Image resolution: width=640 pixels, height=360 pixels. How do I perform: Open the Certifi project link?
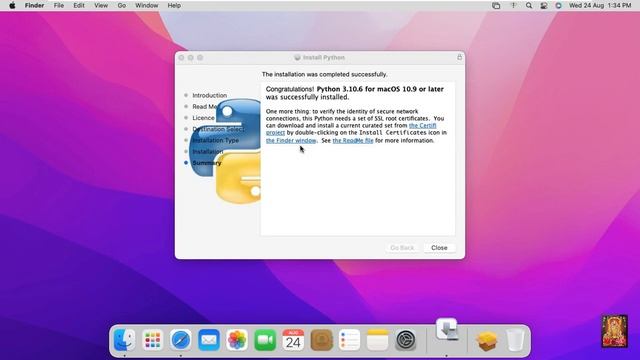click(422, 126)
